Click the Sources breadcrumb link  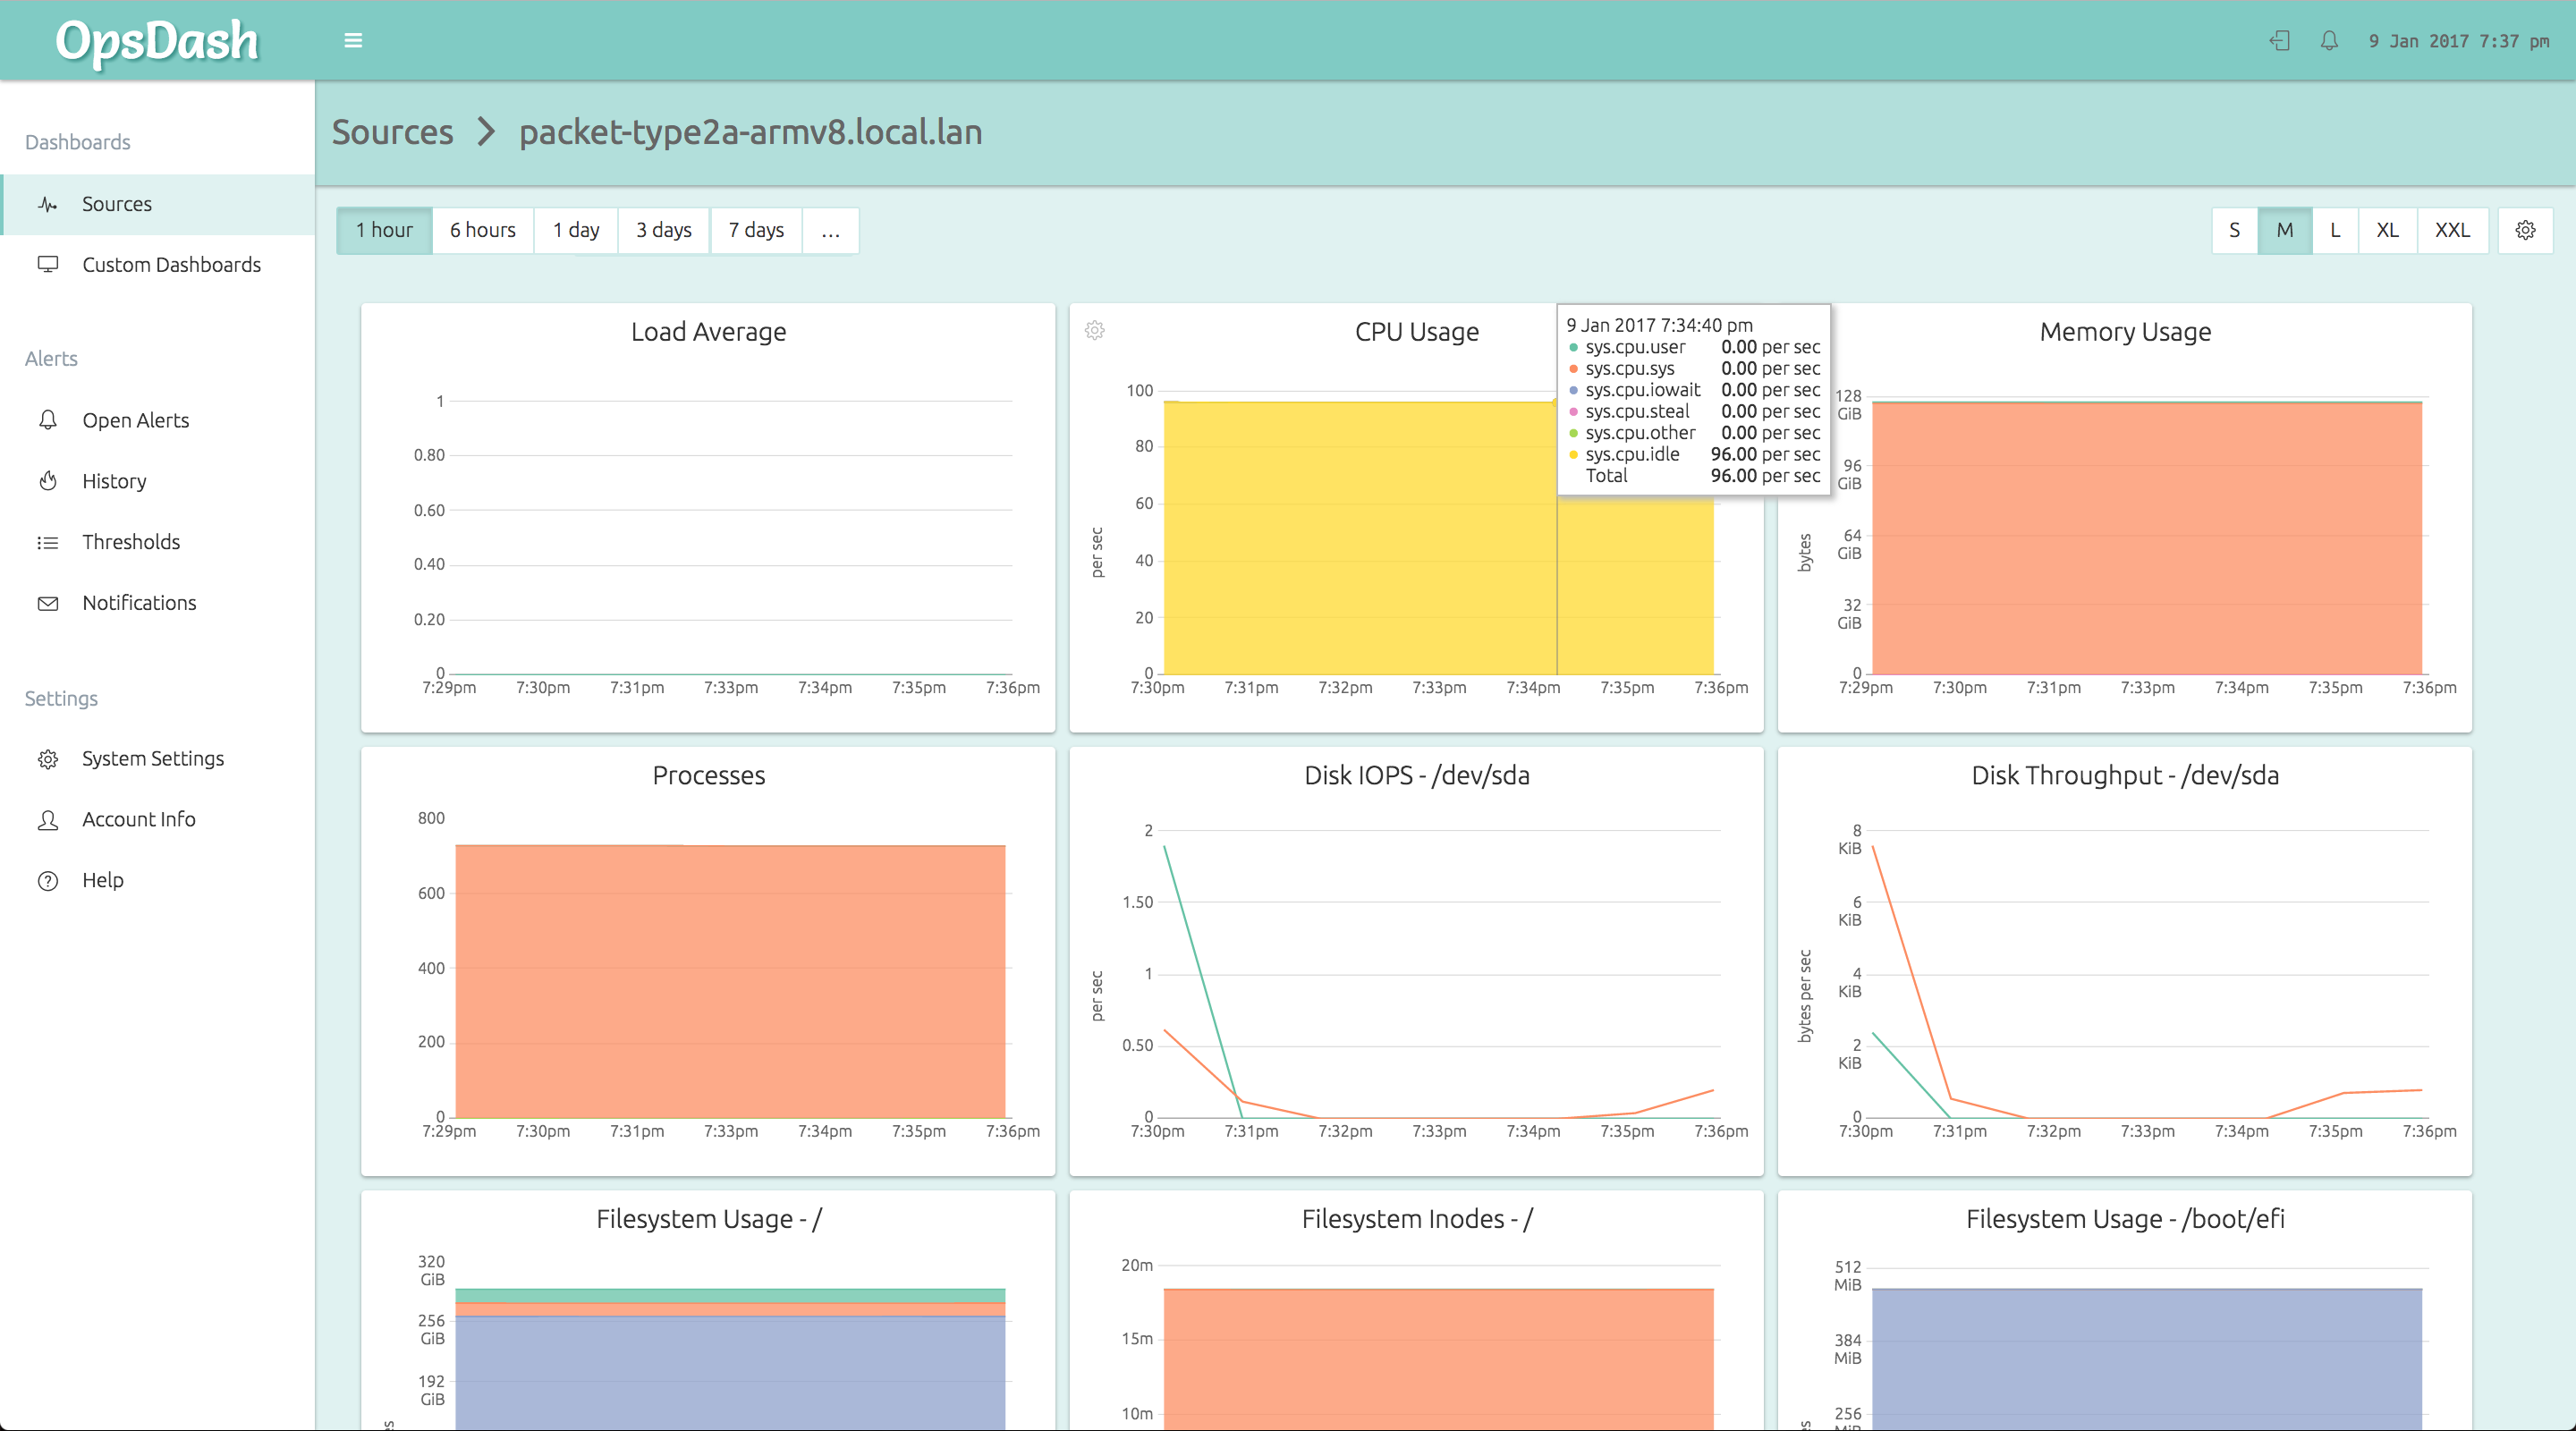pyautogui.click(x=392, y=132)
